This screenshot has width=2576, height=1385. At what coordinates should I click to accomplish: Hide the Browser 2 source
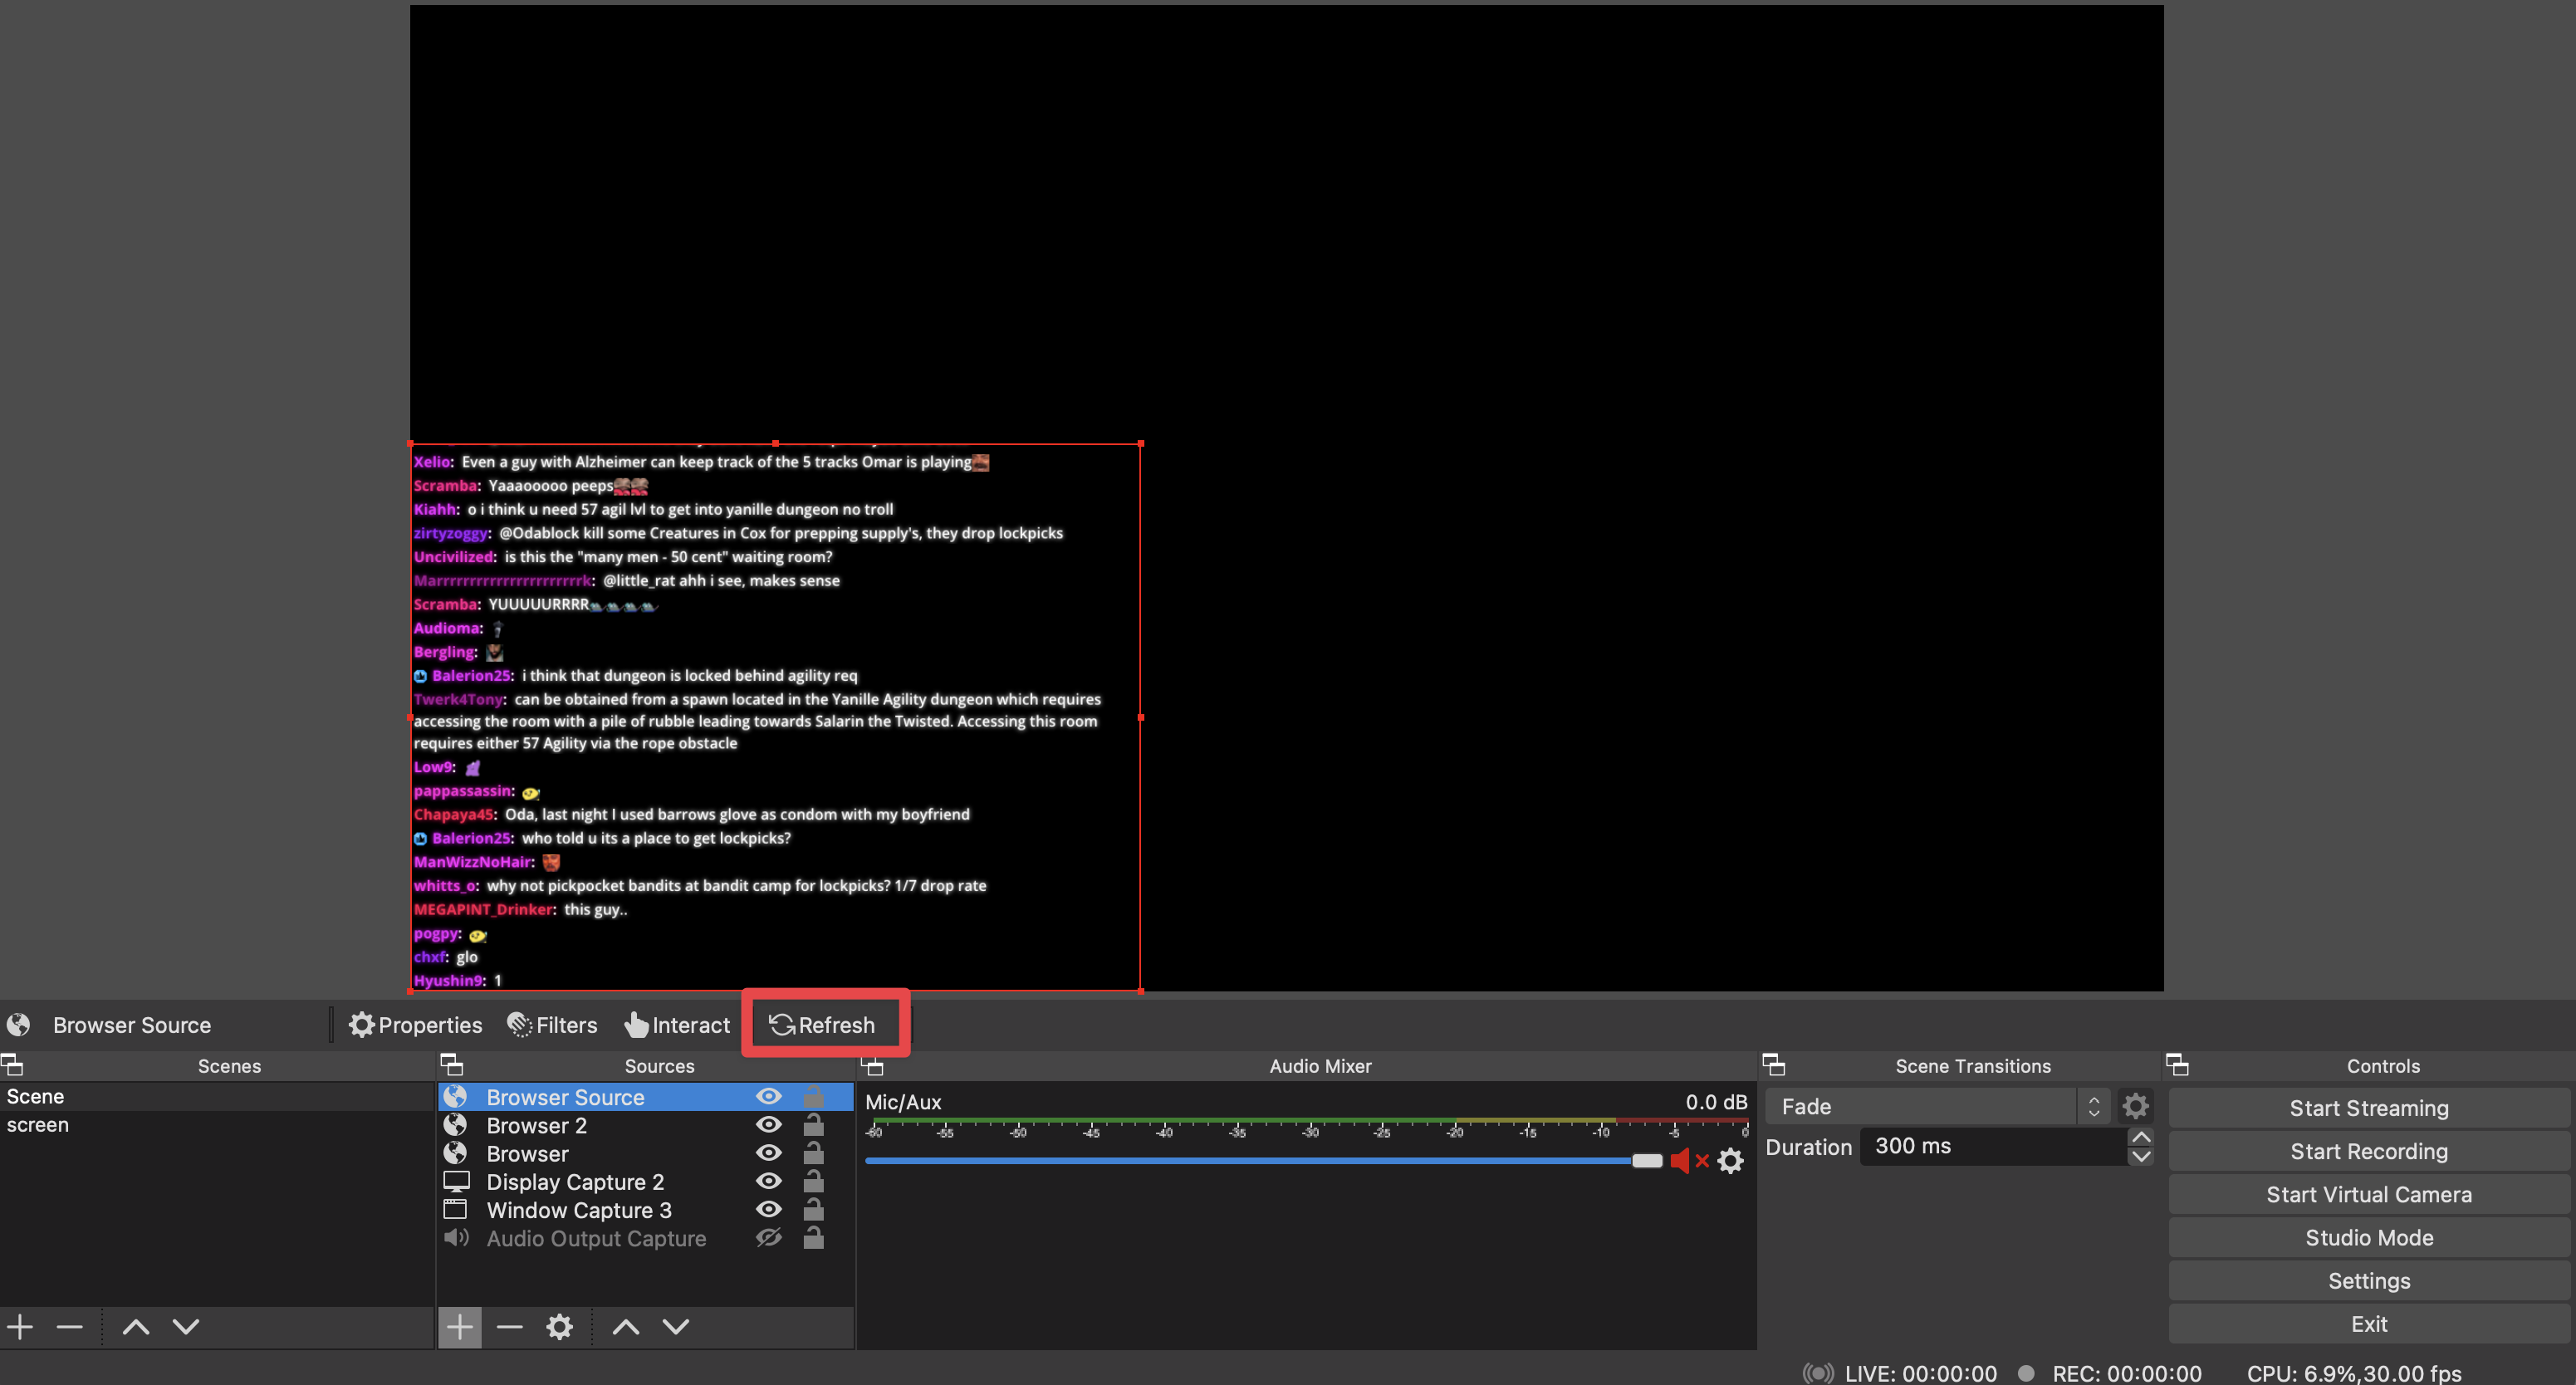(768, 1125)
